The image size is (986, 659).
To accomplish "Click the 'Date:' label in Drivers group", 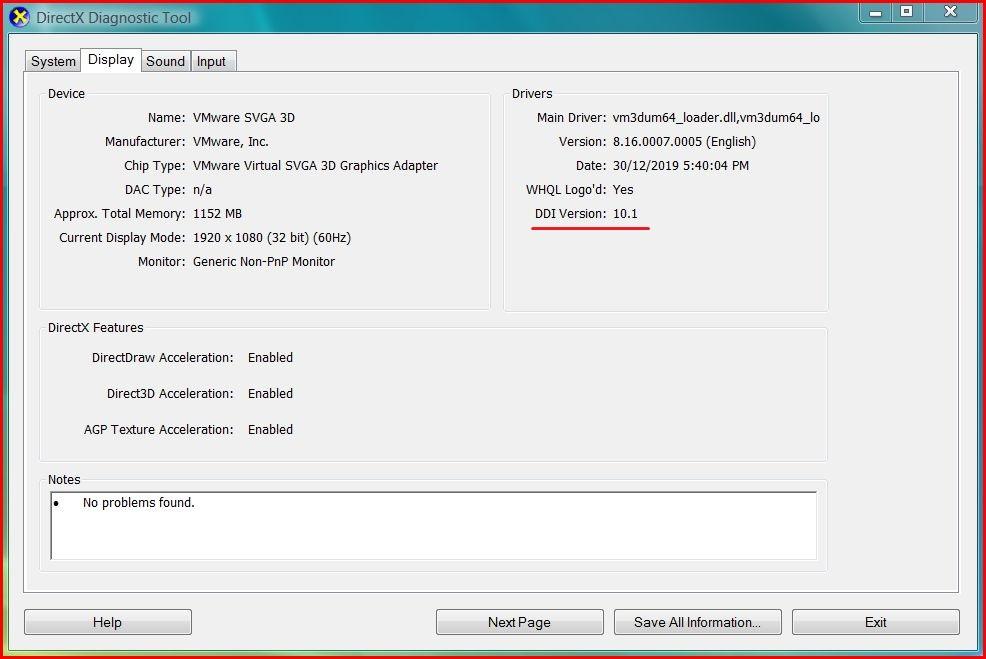I will tap(591, 165).
